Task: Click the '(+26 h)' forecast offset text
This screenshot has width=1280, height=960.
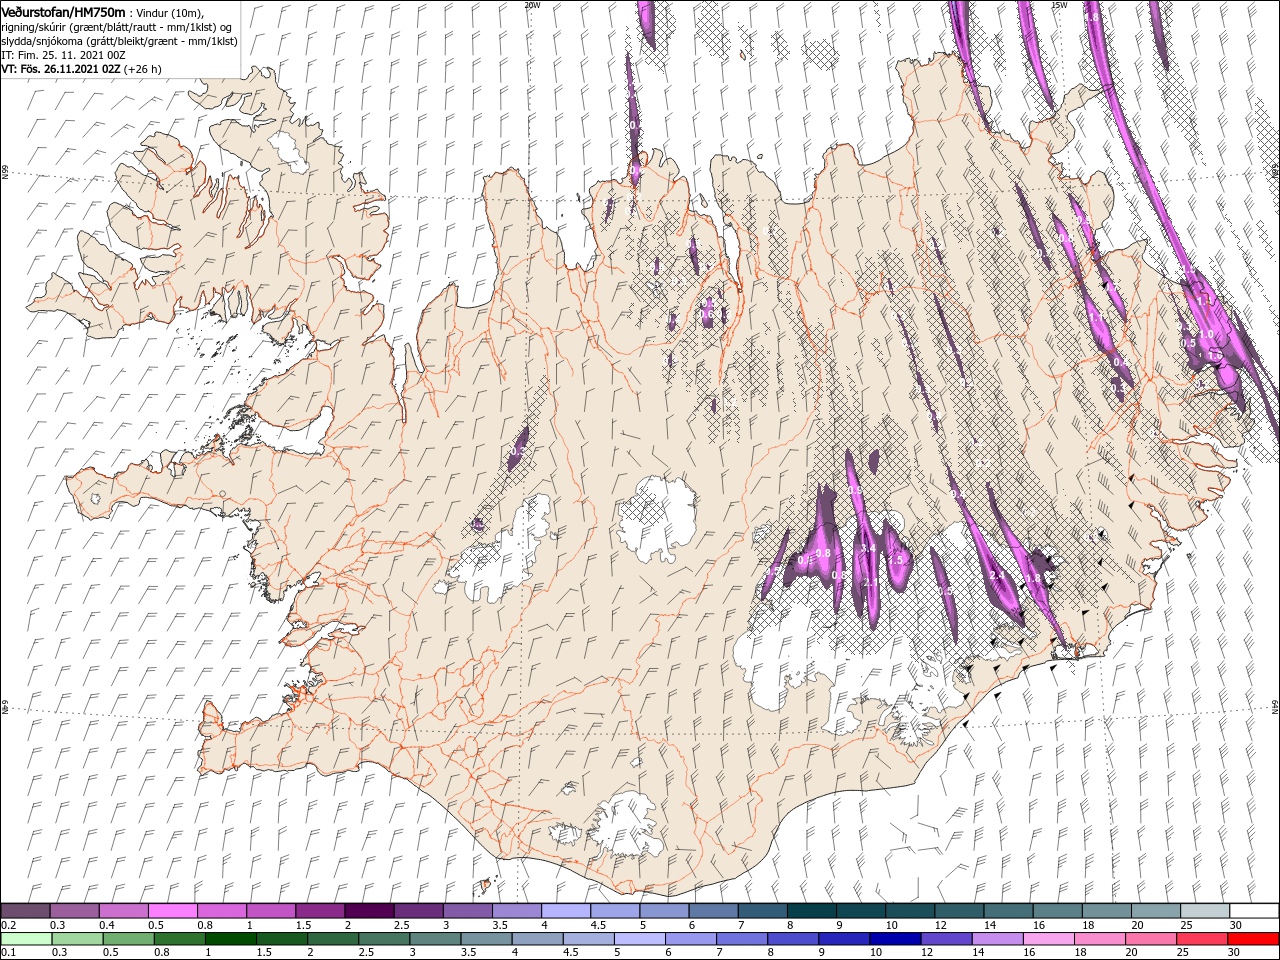Action: point(142,69)
